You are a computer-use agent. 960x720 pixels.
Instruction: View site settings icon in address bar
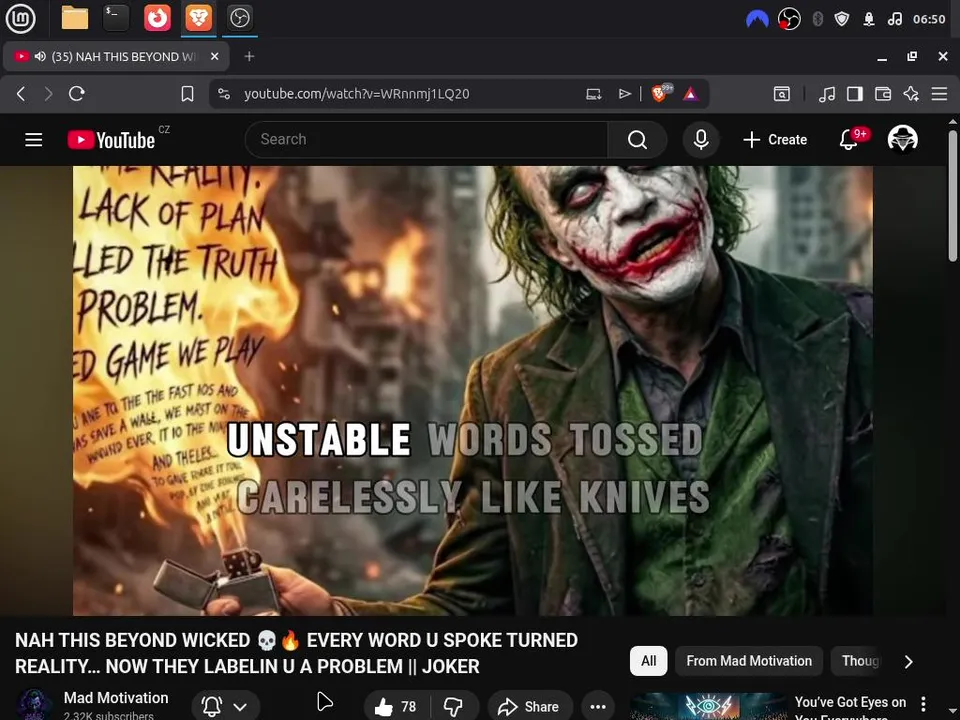pos(224,94)
